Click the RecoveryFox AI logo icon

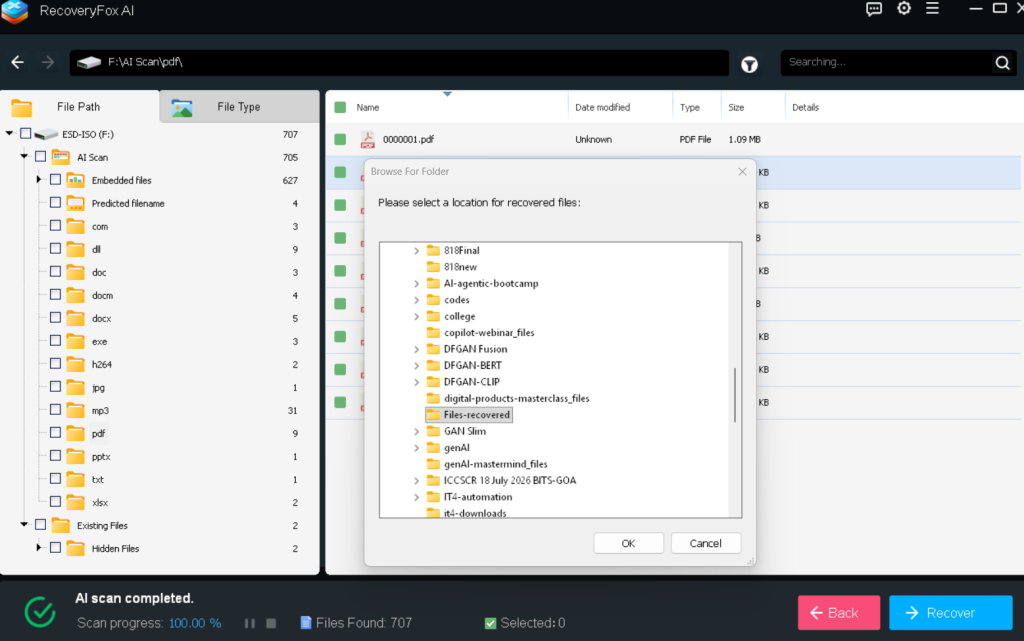click(x=14, y=11)
